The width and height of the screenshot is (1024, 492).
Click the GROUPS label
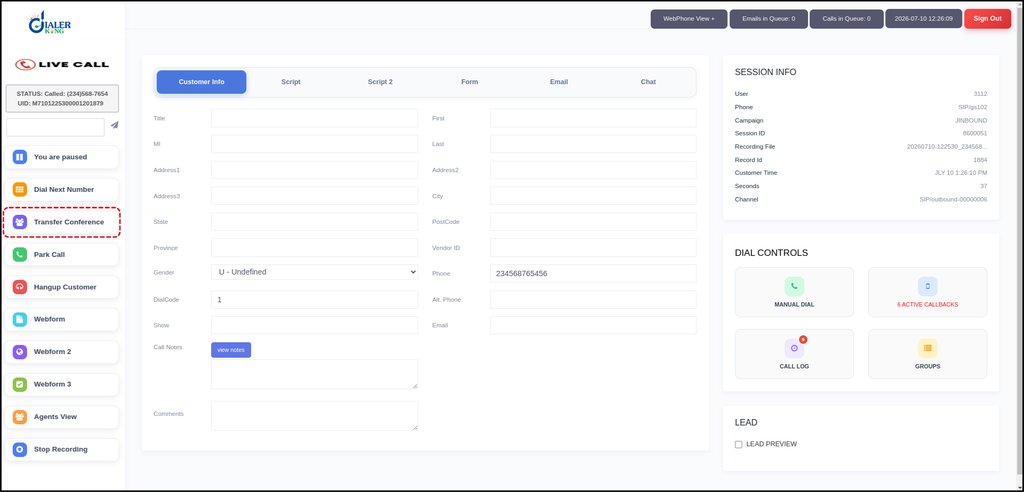click(927, 367)
